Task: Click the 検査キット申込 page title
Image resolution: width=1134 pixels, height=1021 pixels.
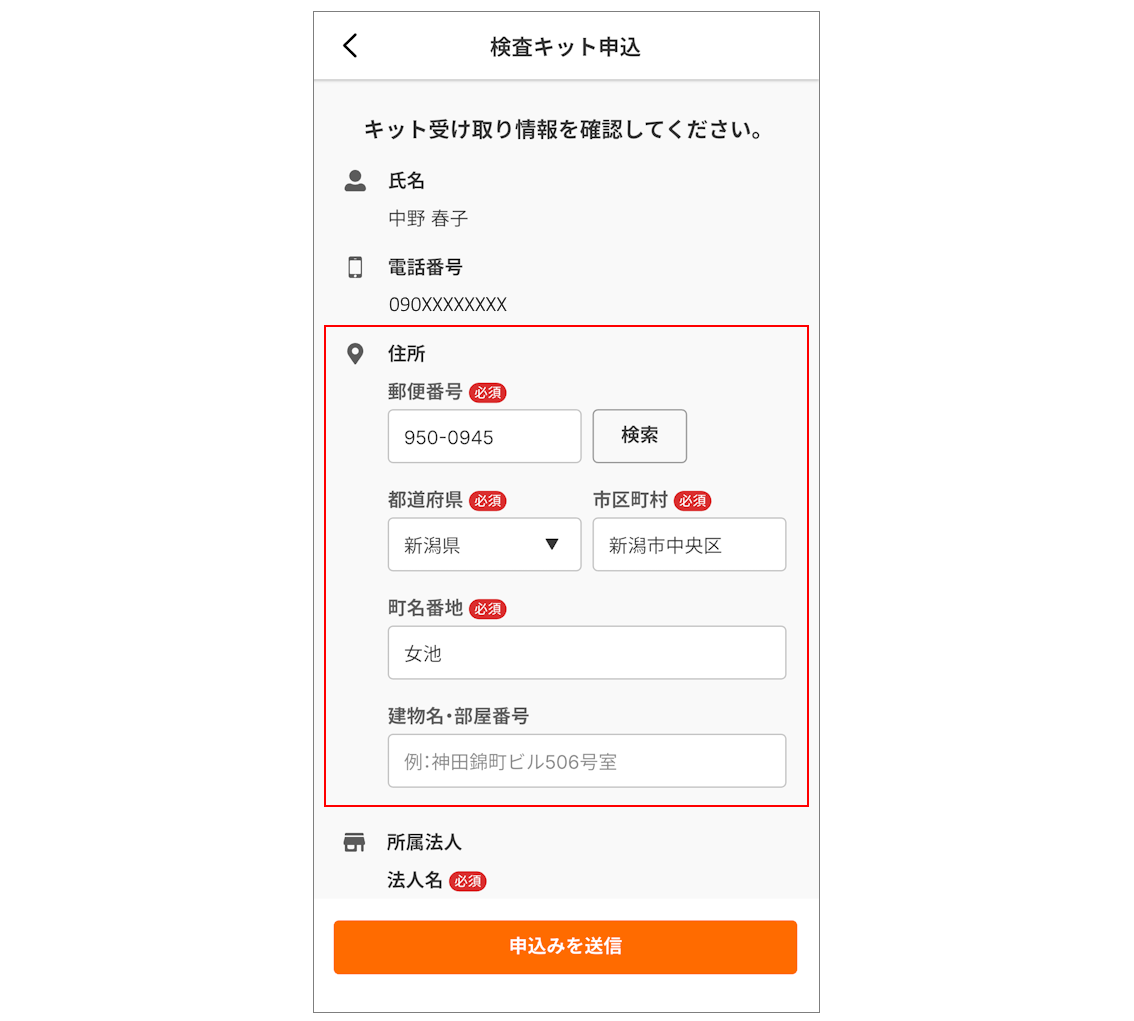Action: pyautogui.click(x=565, y=47)
